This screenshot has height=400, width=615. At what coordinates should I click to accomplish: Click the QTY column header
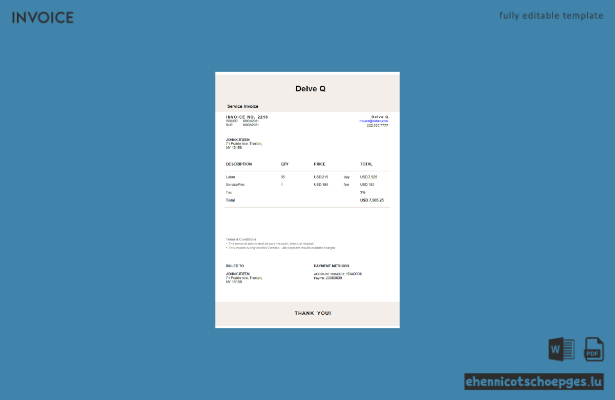(285, 164)
